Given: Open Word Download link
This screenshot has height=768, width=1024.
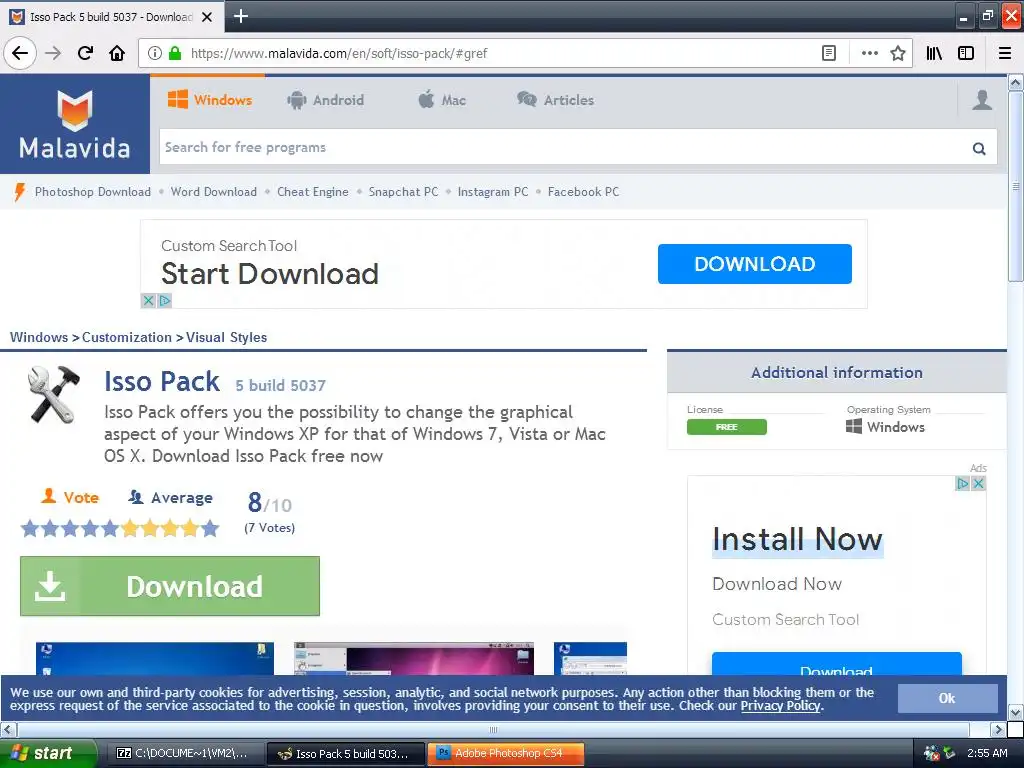Looking at the screenshot, I should pos(214,191).
